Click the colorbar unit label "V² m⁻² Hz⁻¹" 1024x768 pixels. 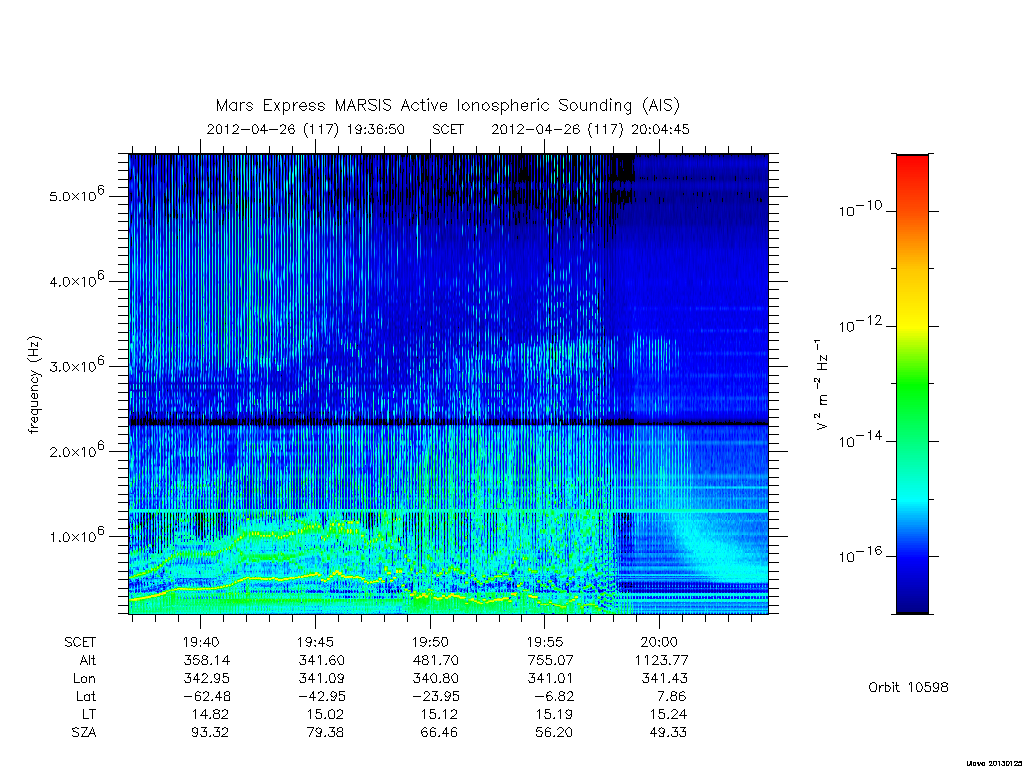pos(821,385)
